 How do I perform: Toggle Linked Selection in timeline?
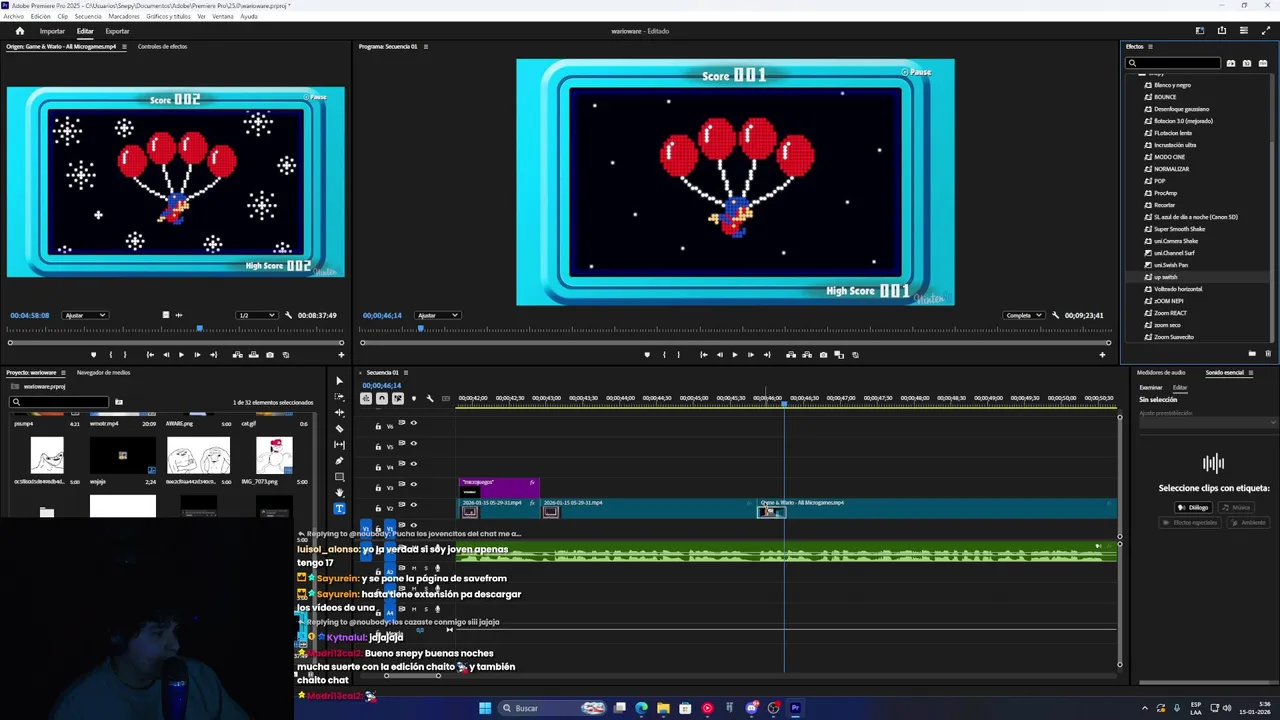[398, 398]
